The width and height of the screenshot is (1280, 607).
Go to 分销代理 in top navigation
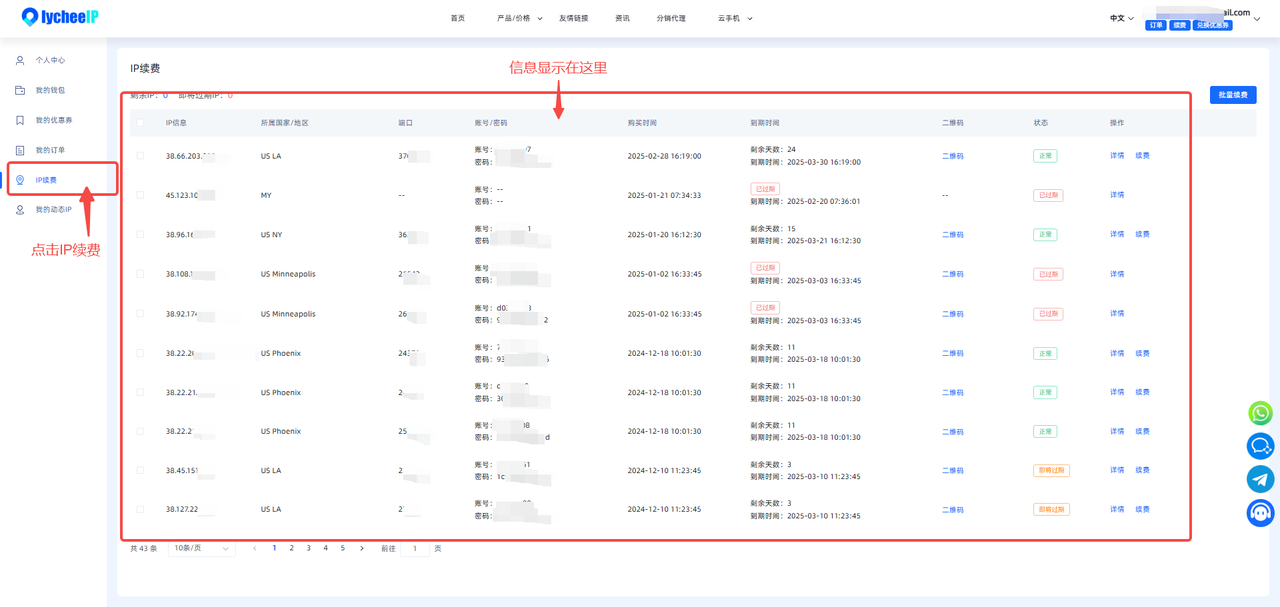point(671,18)
